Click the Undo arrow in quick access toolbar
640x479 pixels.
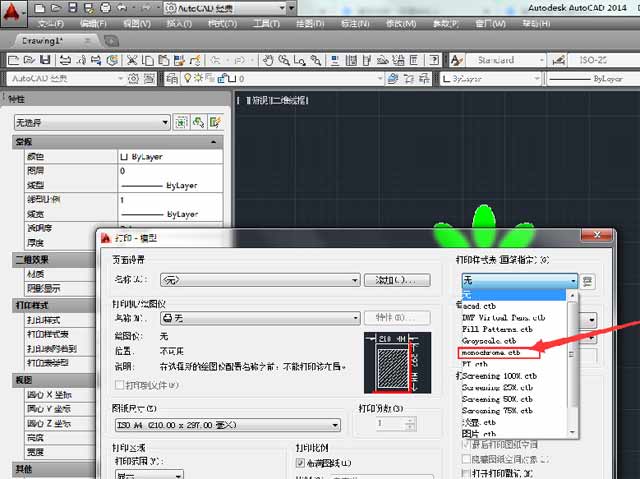[122, 8]
